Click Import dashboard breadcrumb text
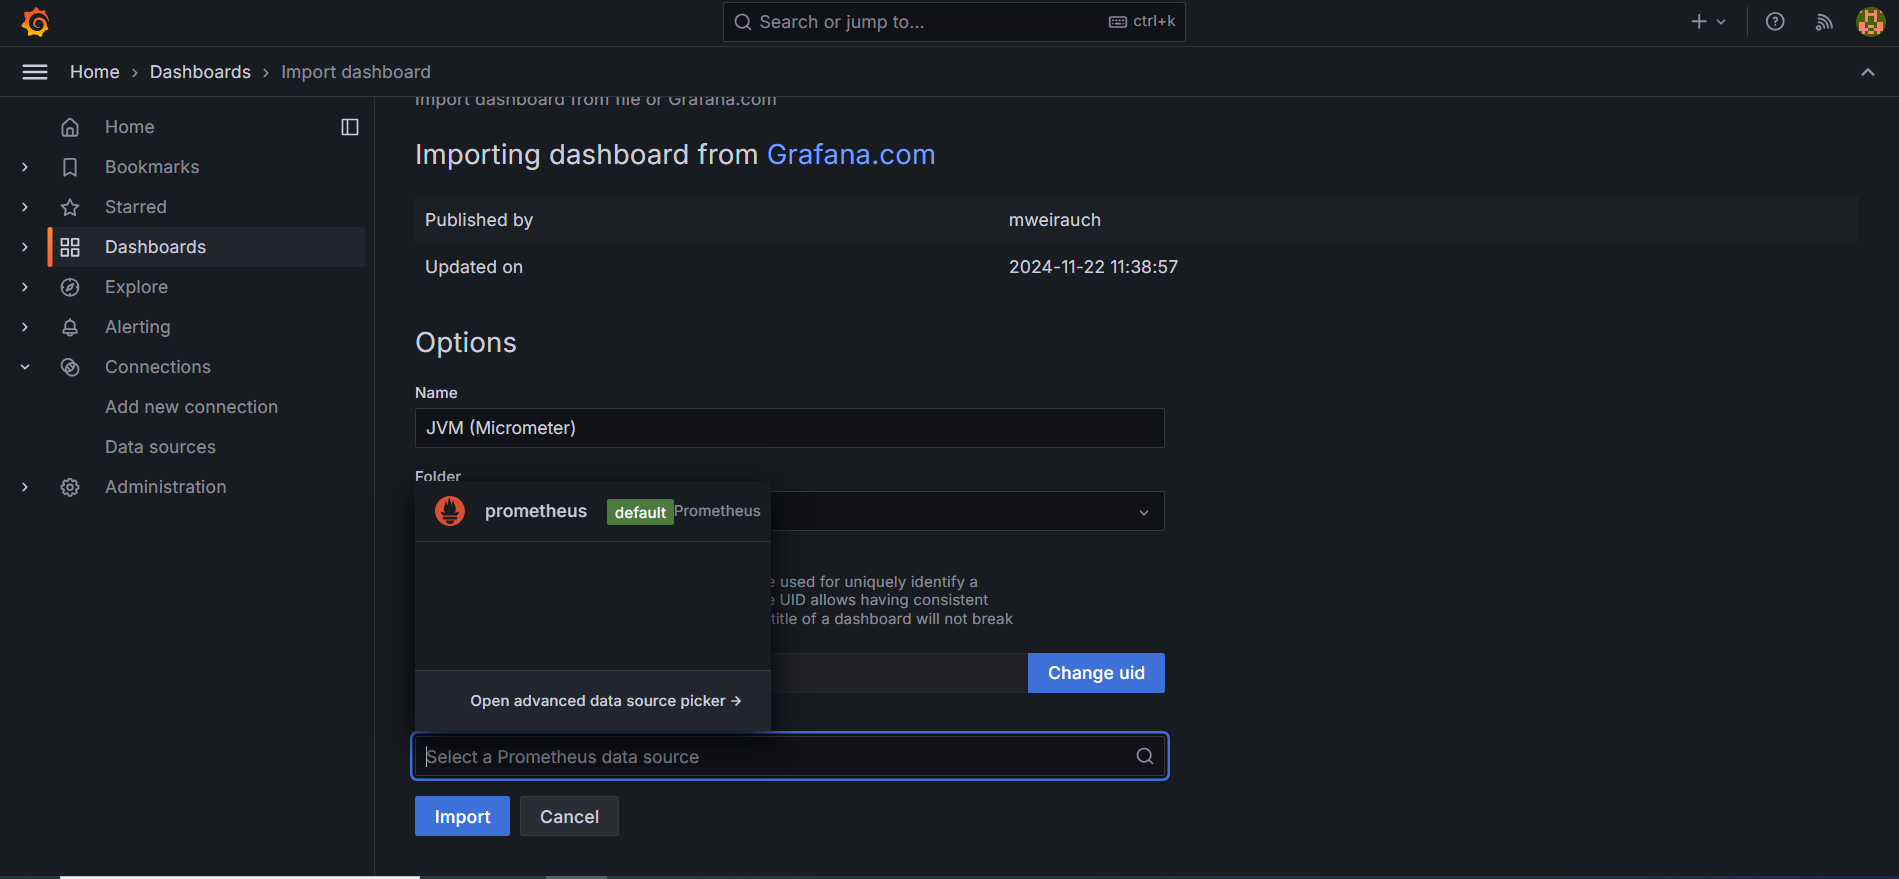The height and width of the screenshot is (879, 1899). pyautogui.click(x=356, y=72)
